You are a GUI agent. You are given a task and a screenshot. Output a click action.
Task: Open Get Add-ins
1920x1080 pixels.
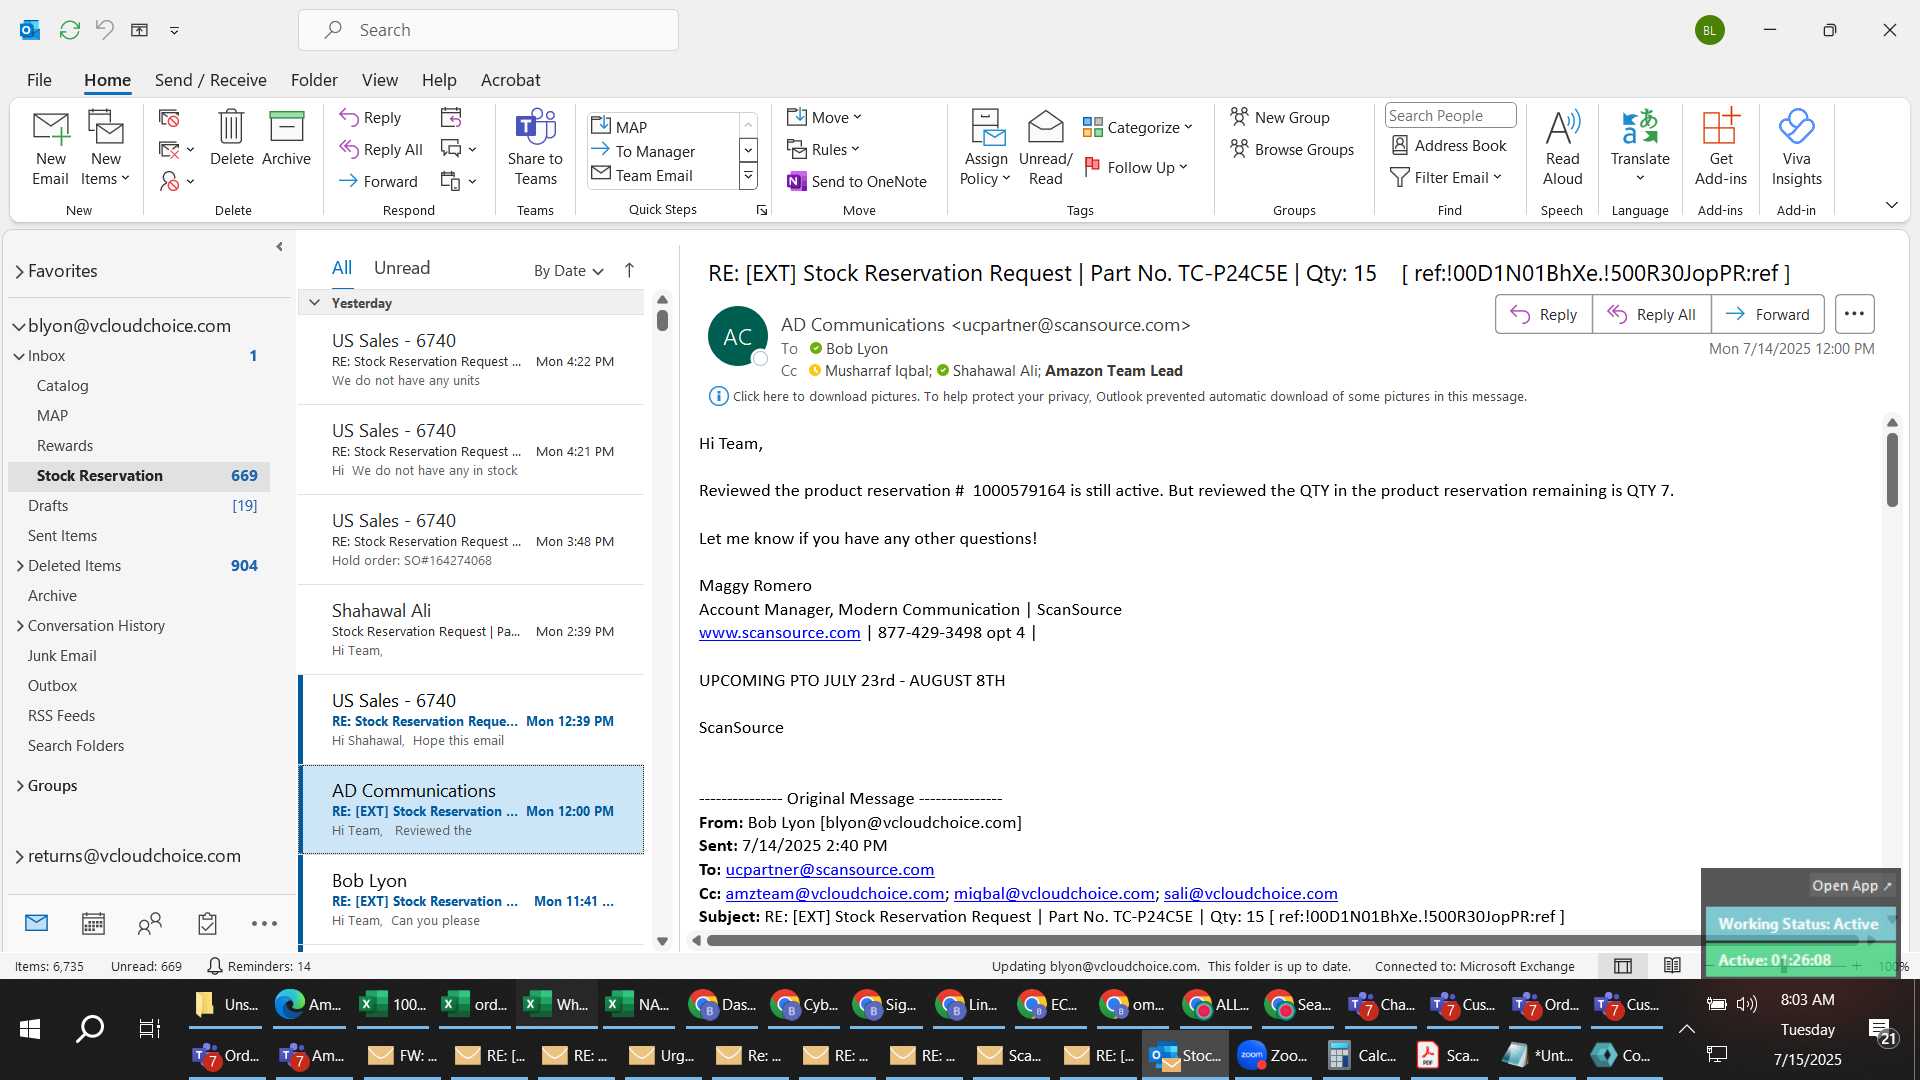tap(1720, 148)
